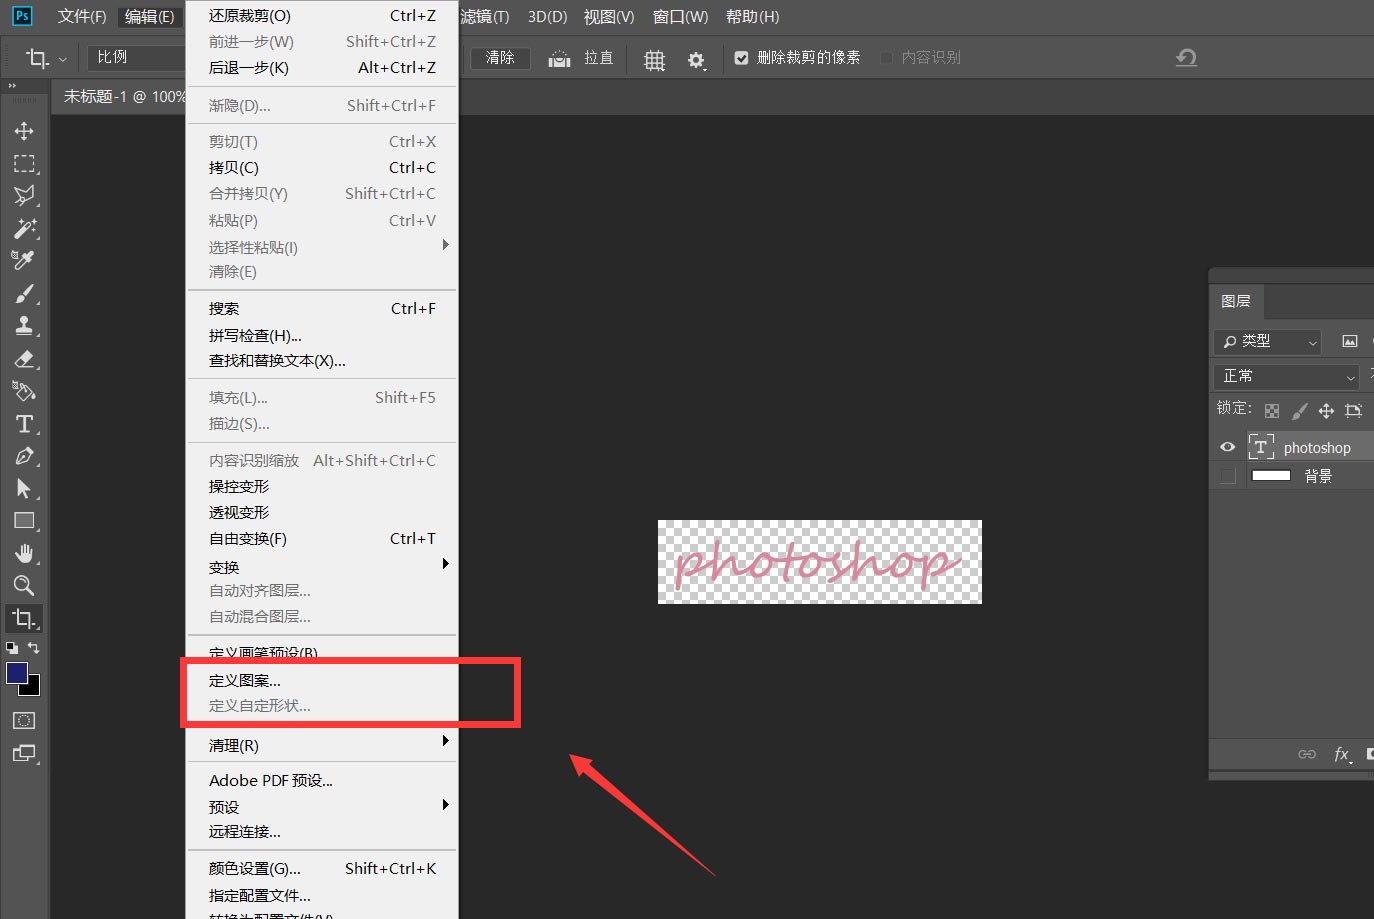Expand the 选择性粘贴 submenu
The width and height of the screenshot is (1374, 919).
[x=322, y=246]
